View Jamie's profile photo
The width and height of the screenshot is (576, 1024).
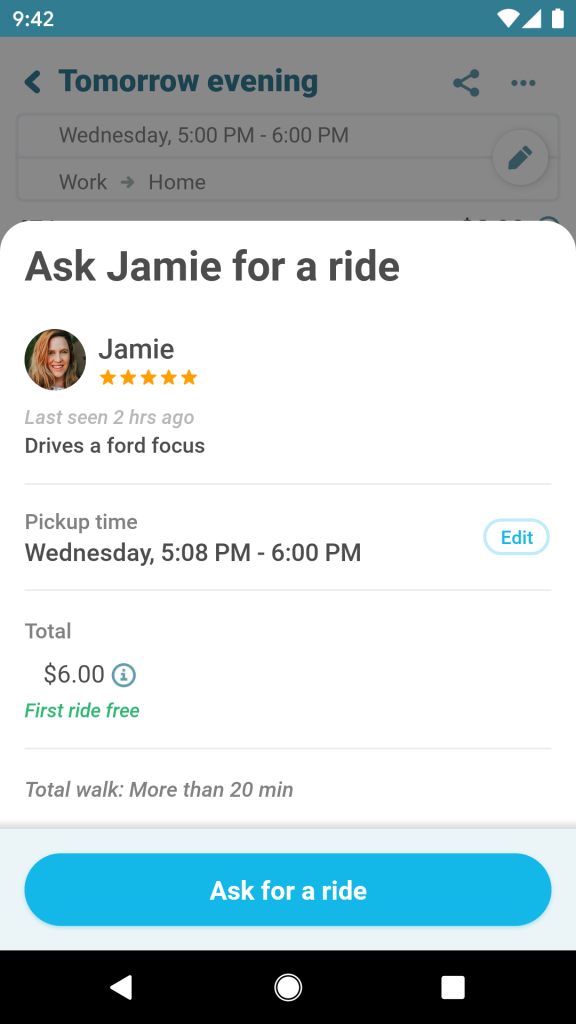55,359
